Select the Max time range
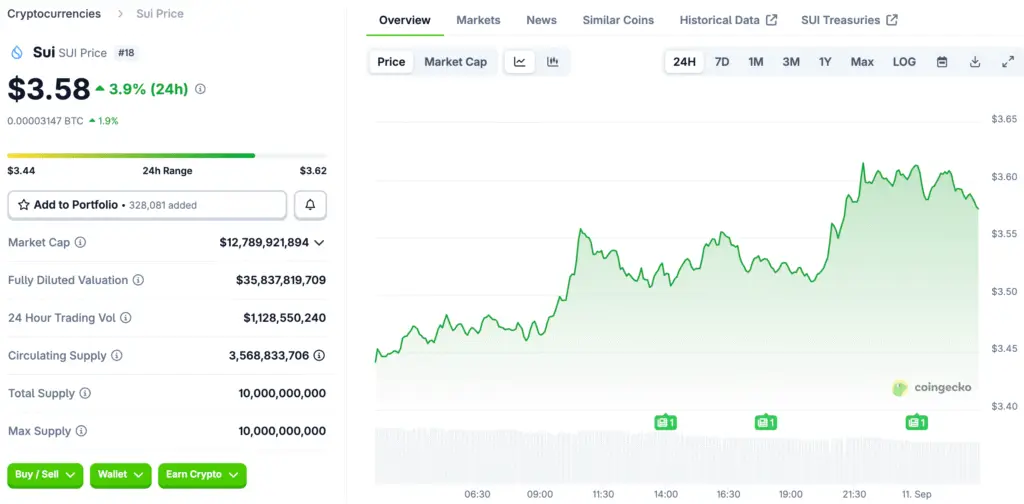The height and width of the screenshot is (504, 1024). tap(862, 62)
